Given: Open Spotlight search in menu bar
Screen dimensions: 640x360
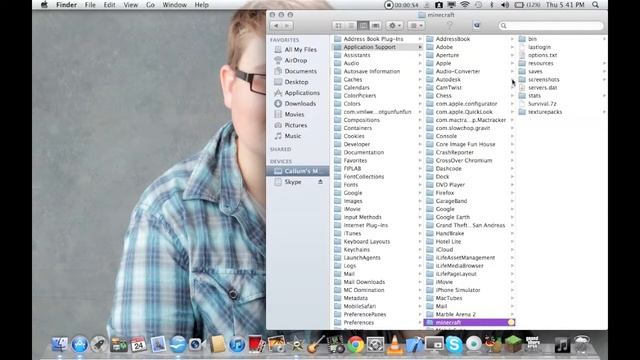Looking at the screenshot, I should (596, 5).
